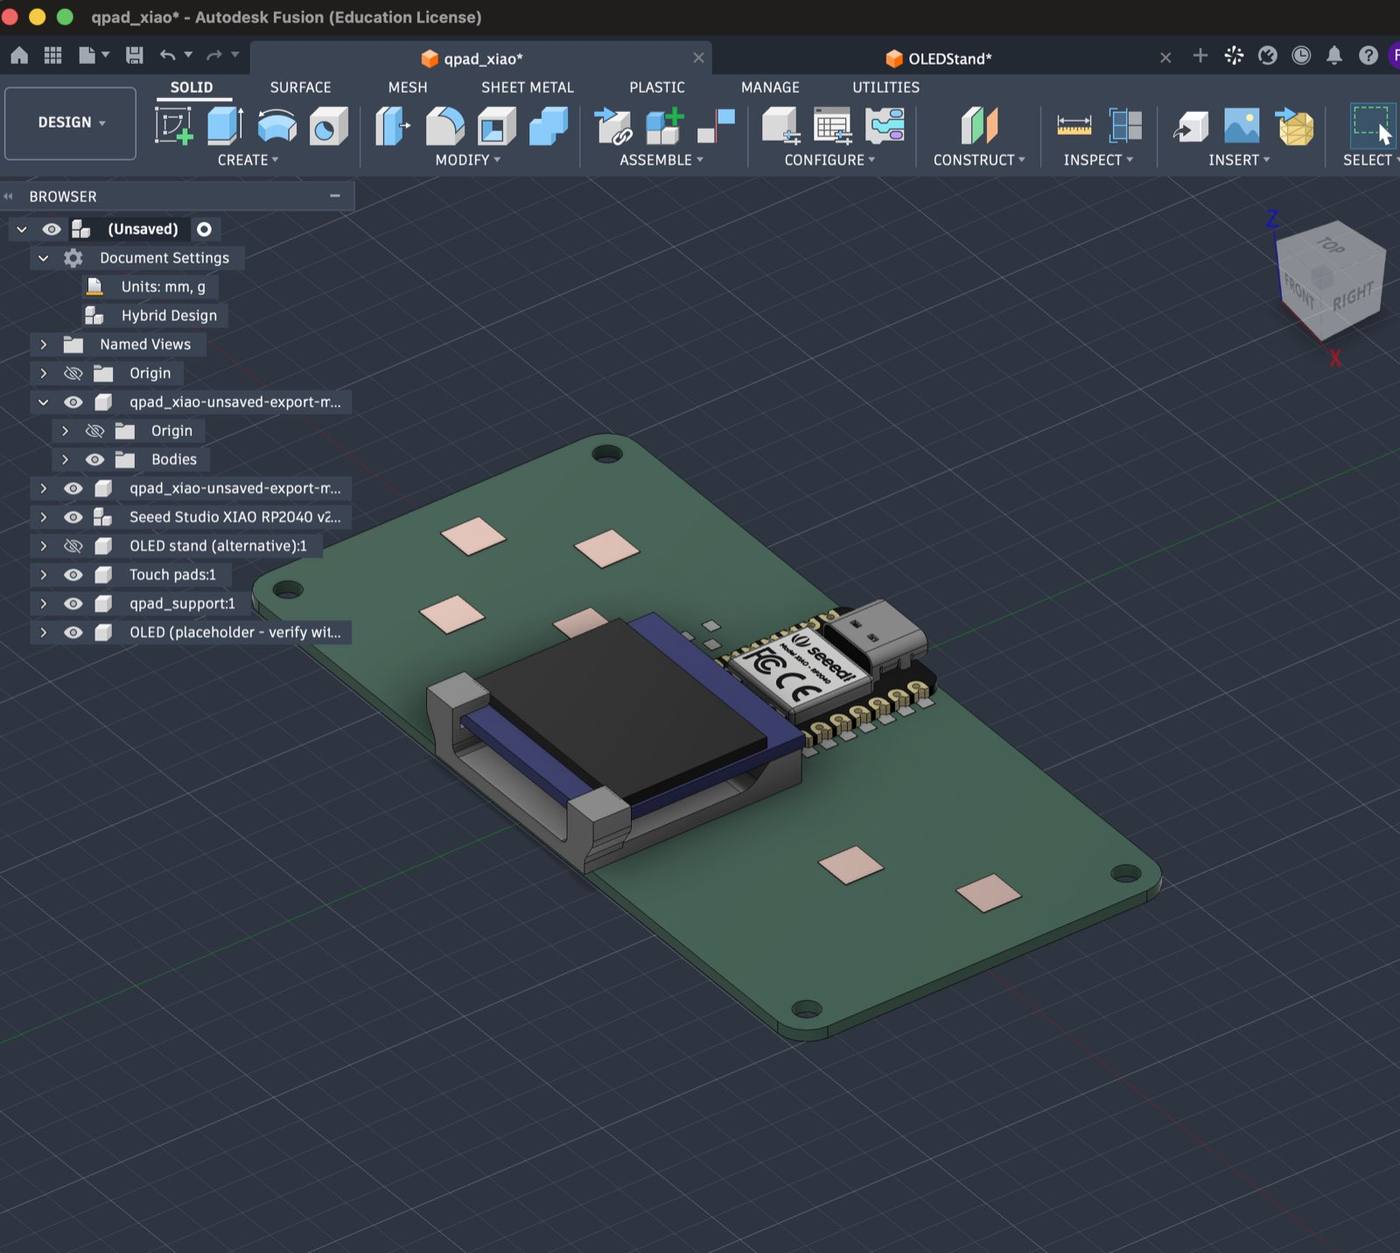Select the Measure tool
The height and width of the screenshot is (1253, 1400).
(x=1074, y=126)
